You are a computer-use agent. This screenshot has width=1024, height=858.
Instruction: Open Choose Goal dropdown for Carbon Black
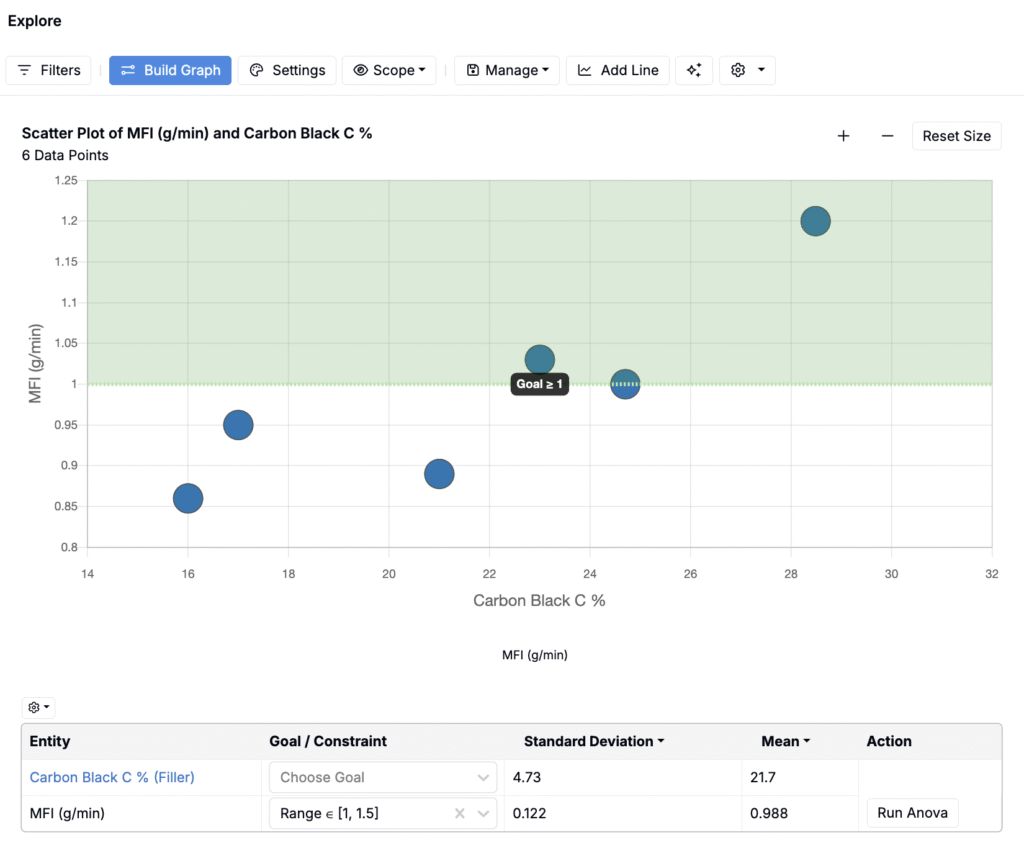[x=383, y=777]
